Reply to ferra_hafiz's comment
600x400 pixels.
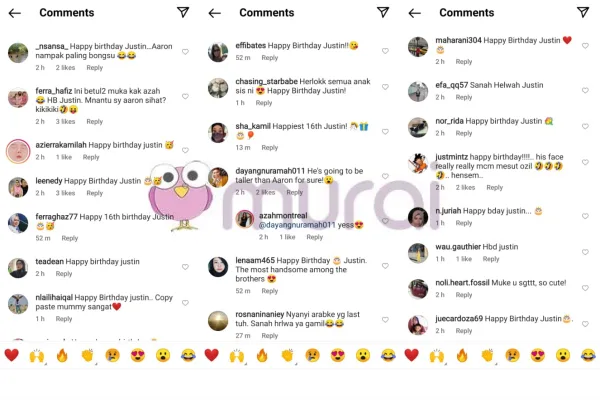[x=95, y=121]
